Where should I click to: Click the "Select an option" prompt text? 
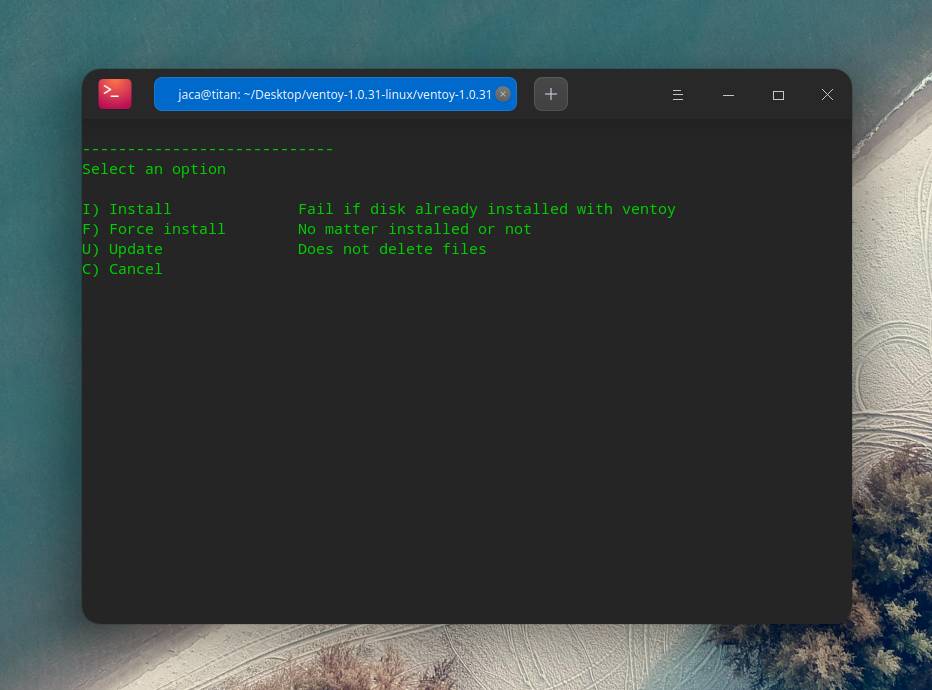154,169
